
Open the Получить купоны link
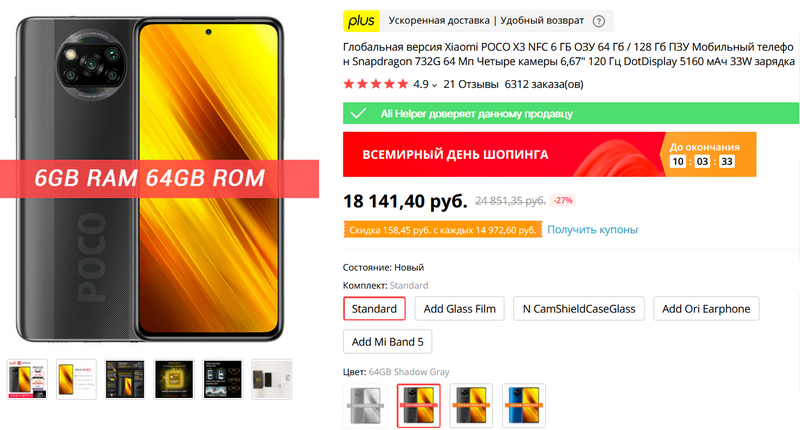[592, 230]
